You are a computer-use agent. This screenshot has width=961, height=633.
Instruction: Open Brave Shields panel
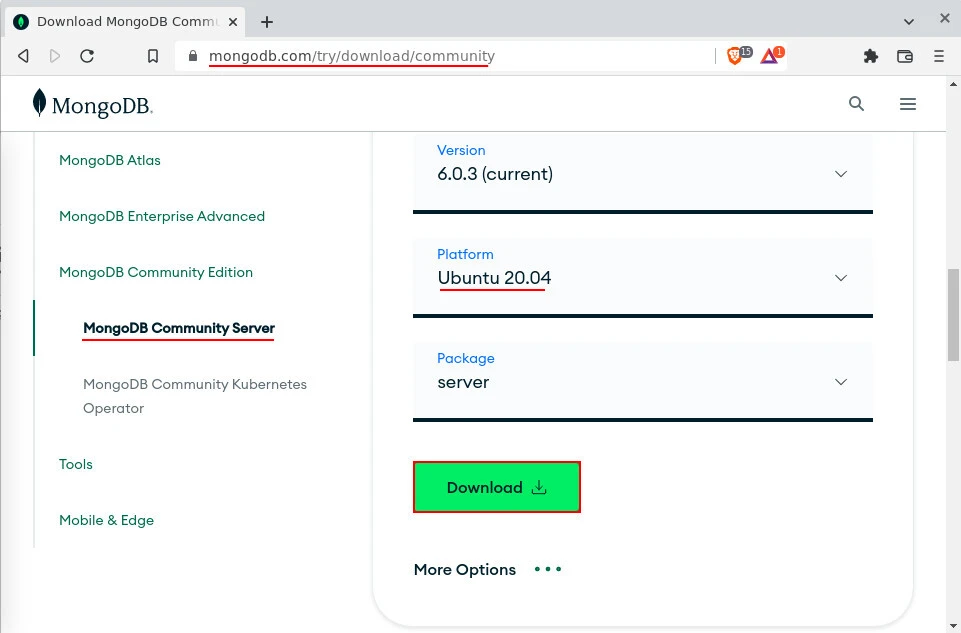[x=734, y=56]
